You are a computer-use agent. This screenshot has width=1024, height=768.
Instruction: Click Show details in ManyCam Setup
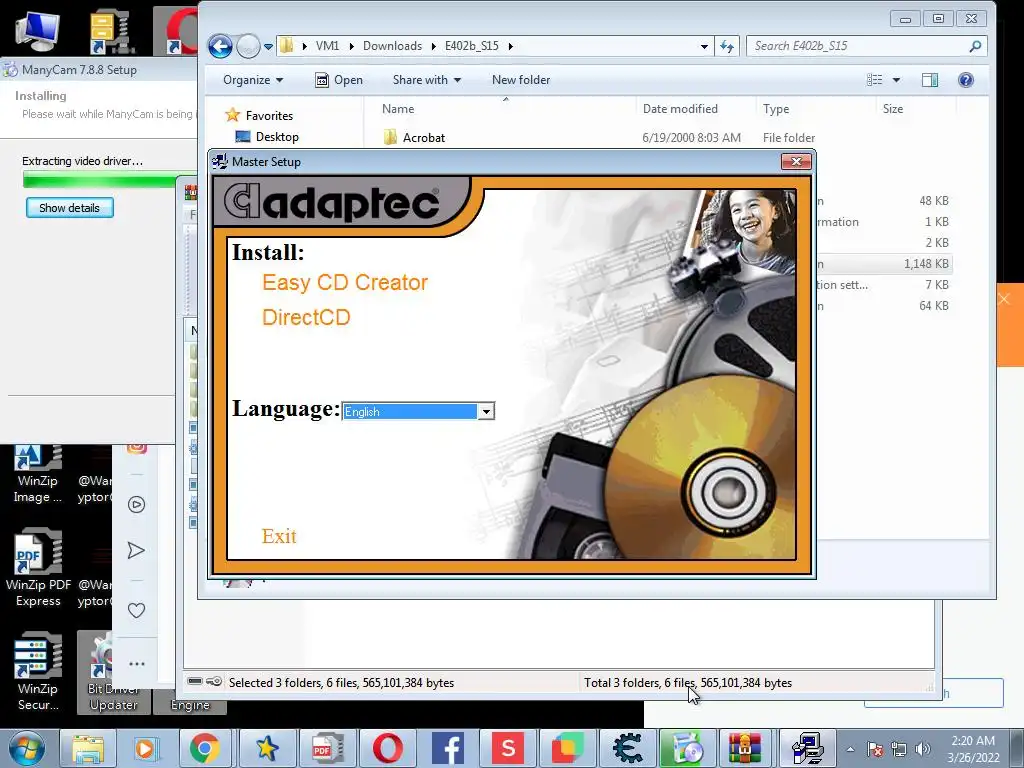pos(70,208)
